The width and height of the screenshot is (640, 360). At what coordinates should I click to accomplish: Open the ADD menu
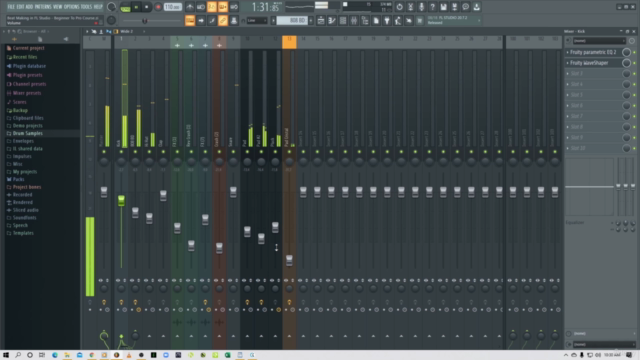(x=29, y=7)
